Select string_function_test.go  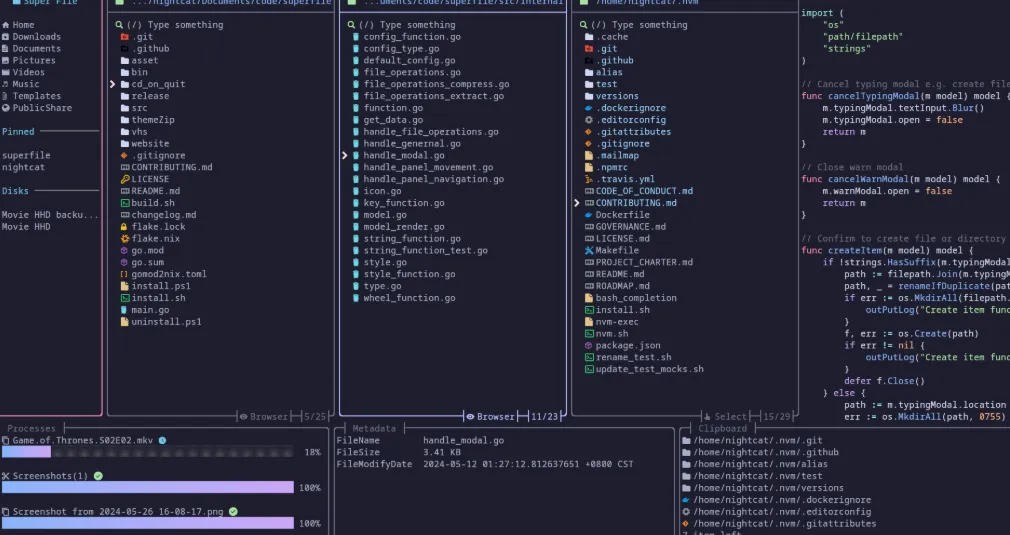(x=425, y=250)
